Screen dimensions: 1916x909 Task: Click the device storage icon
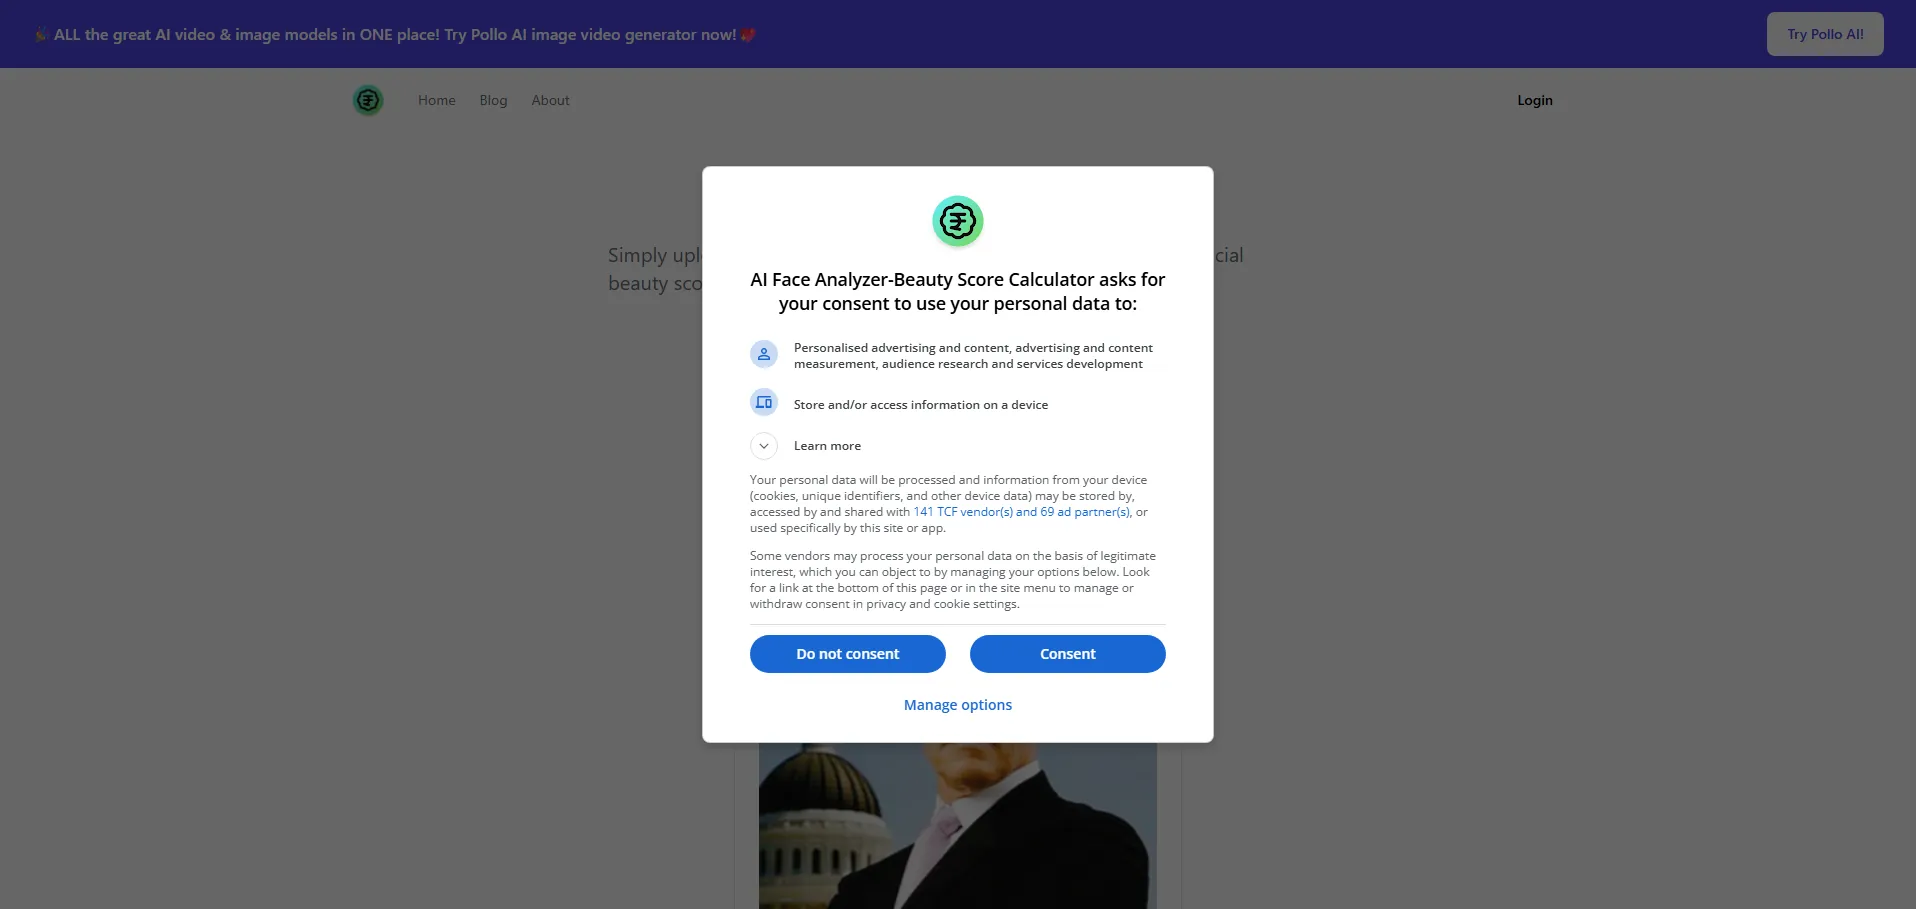tap(764, 402)
